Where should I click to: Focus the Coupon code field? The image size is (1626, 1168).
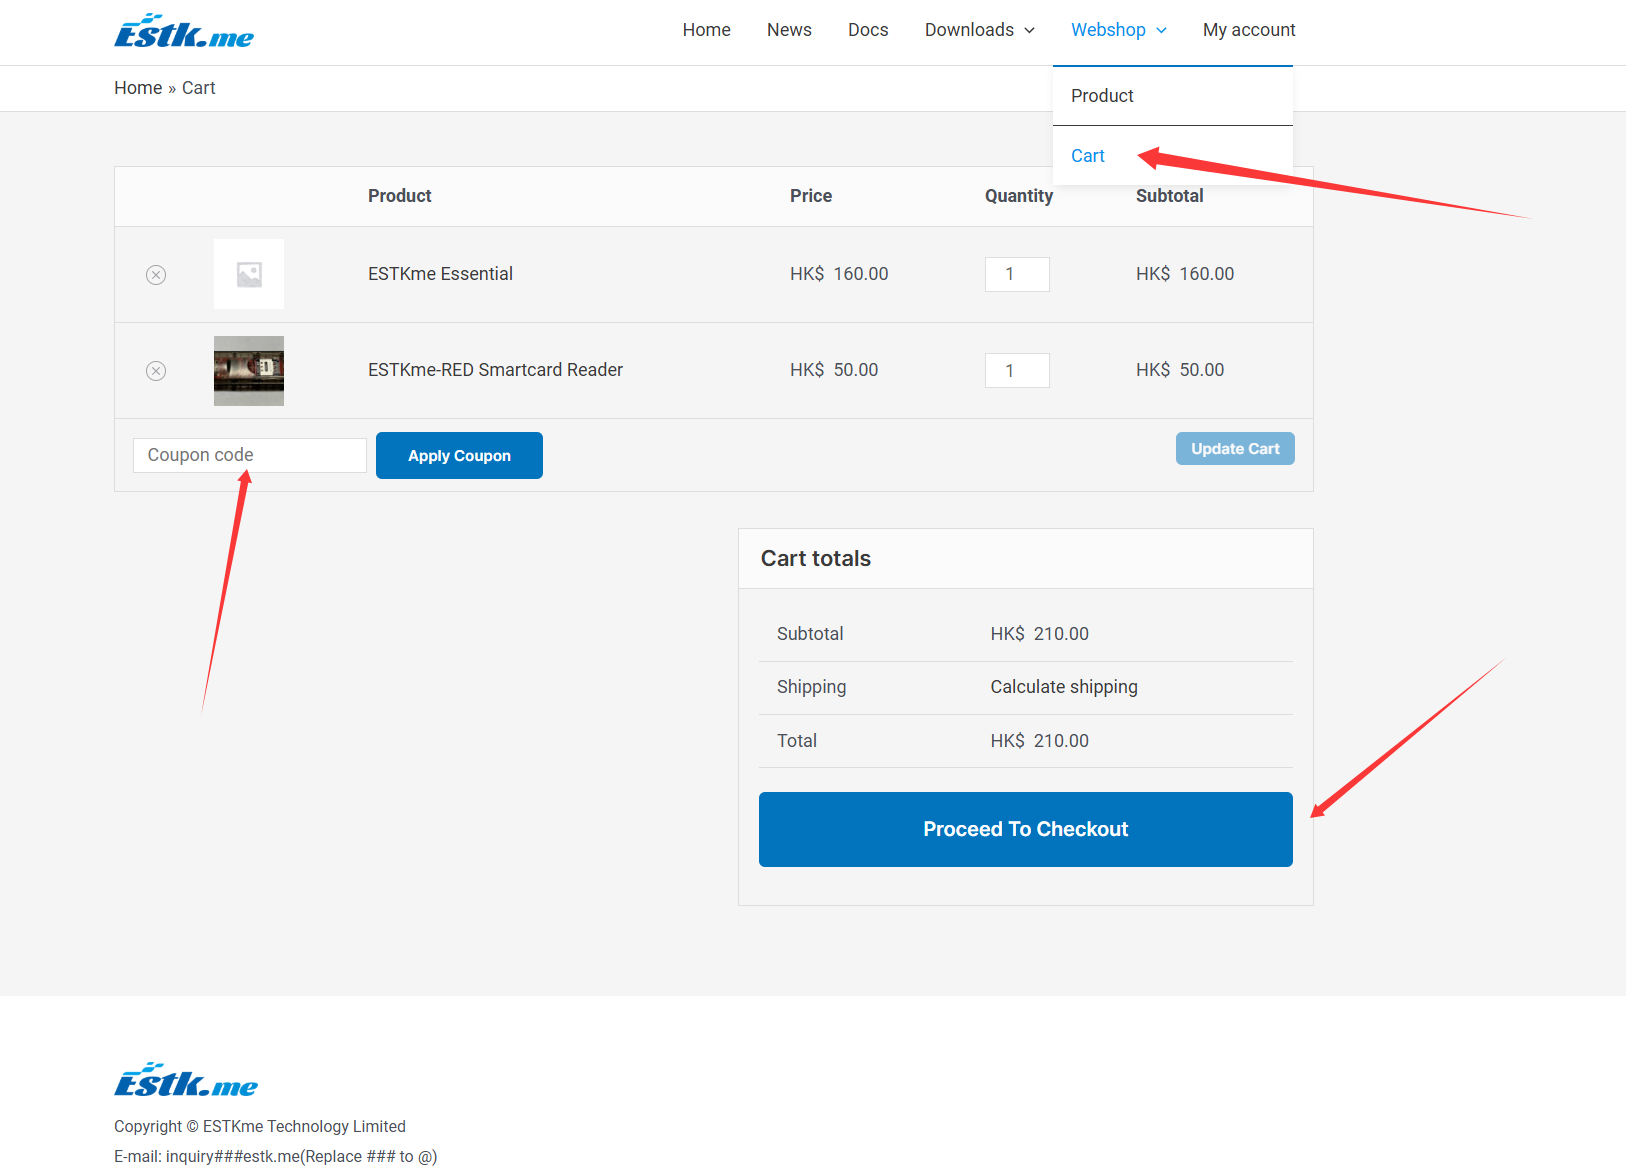(x=250, y=455)
